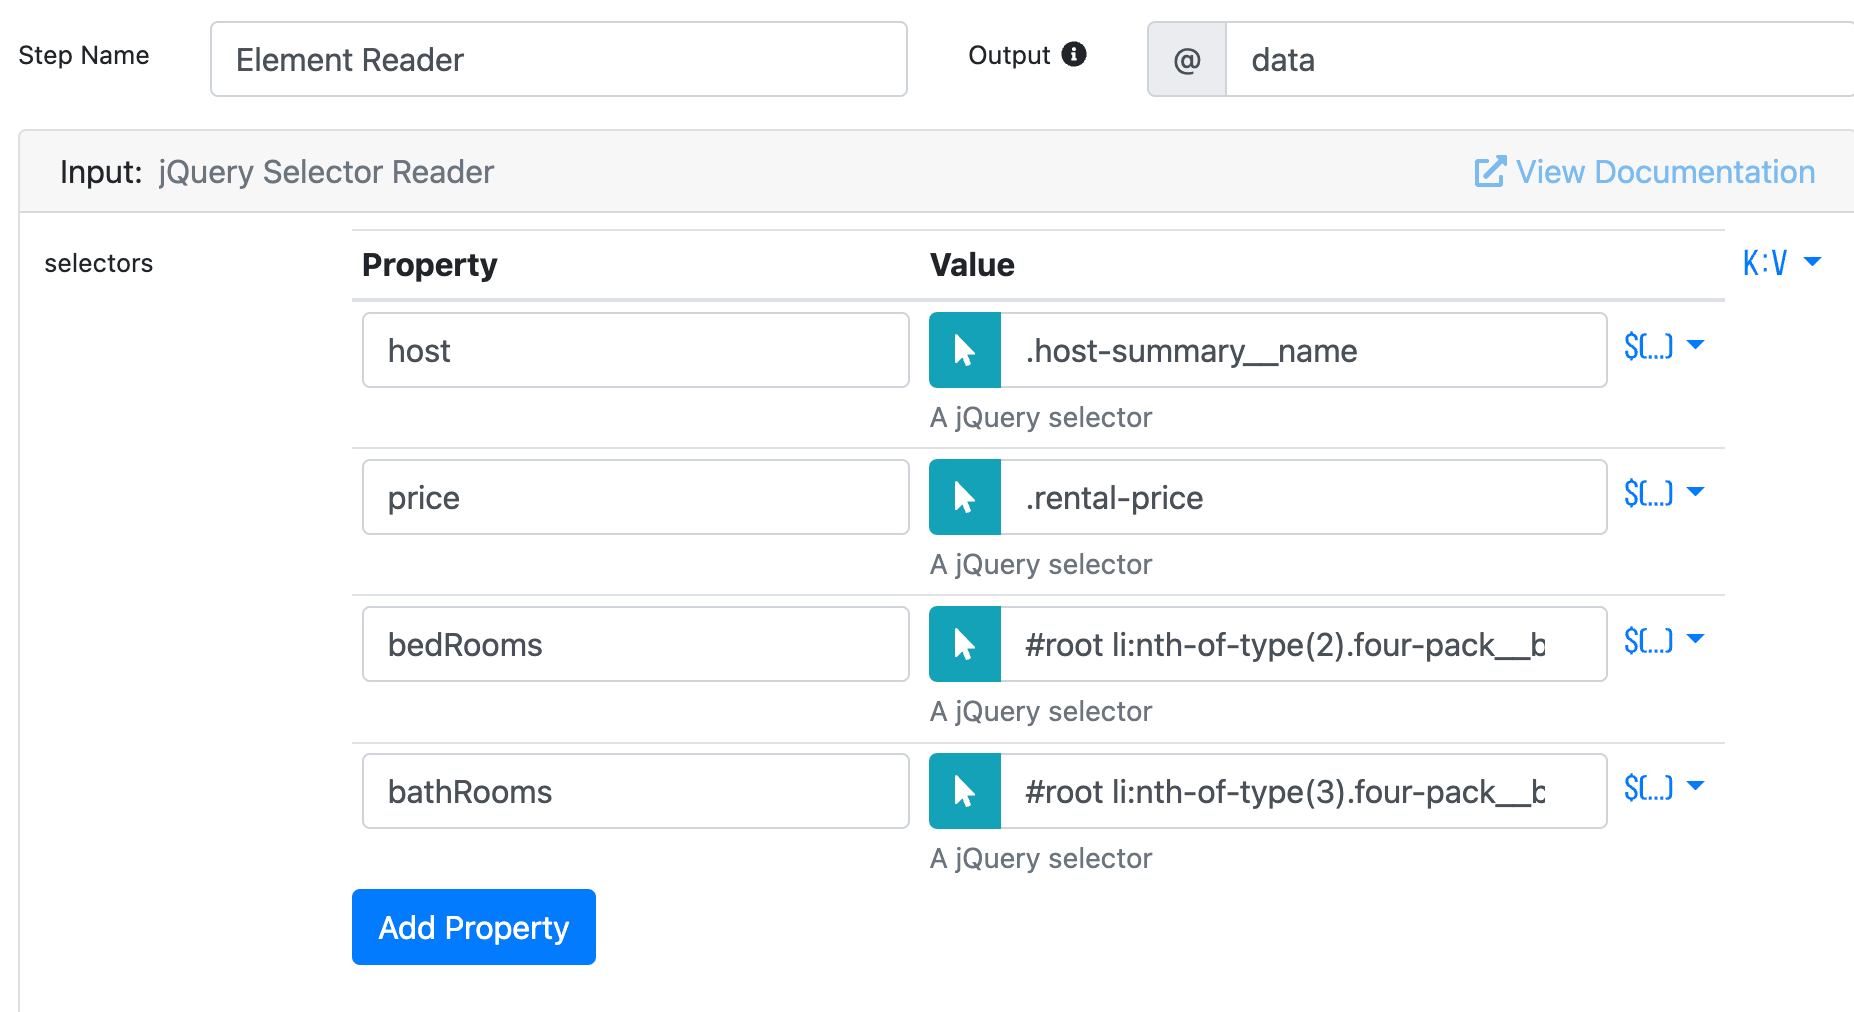Click the element picker icon for bathRooms
The height and width of the screenshot is (1012, 1854).
[965, 791]
